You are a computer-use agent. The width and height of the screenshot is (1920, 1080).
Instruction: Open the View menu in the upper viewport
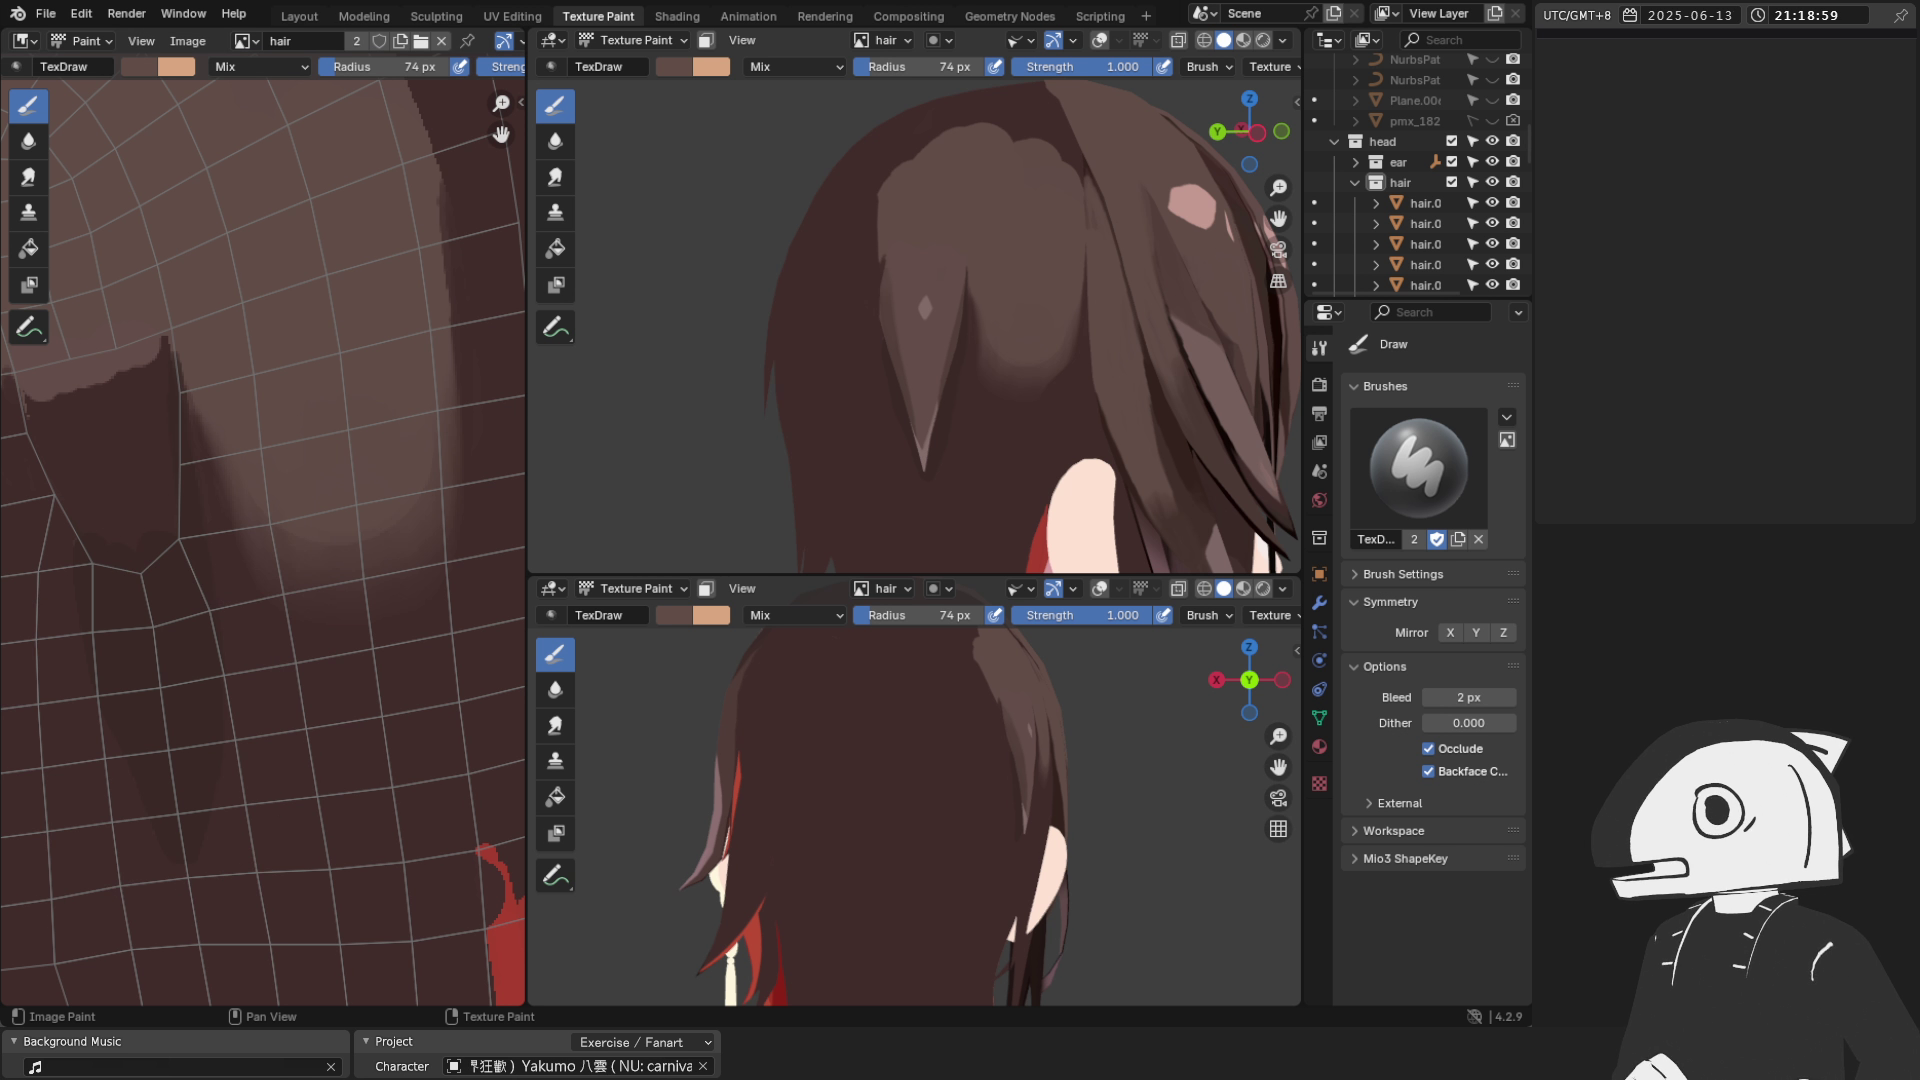[742, 41]
